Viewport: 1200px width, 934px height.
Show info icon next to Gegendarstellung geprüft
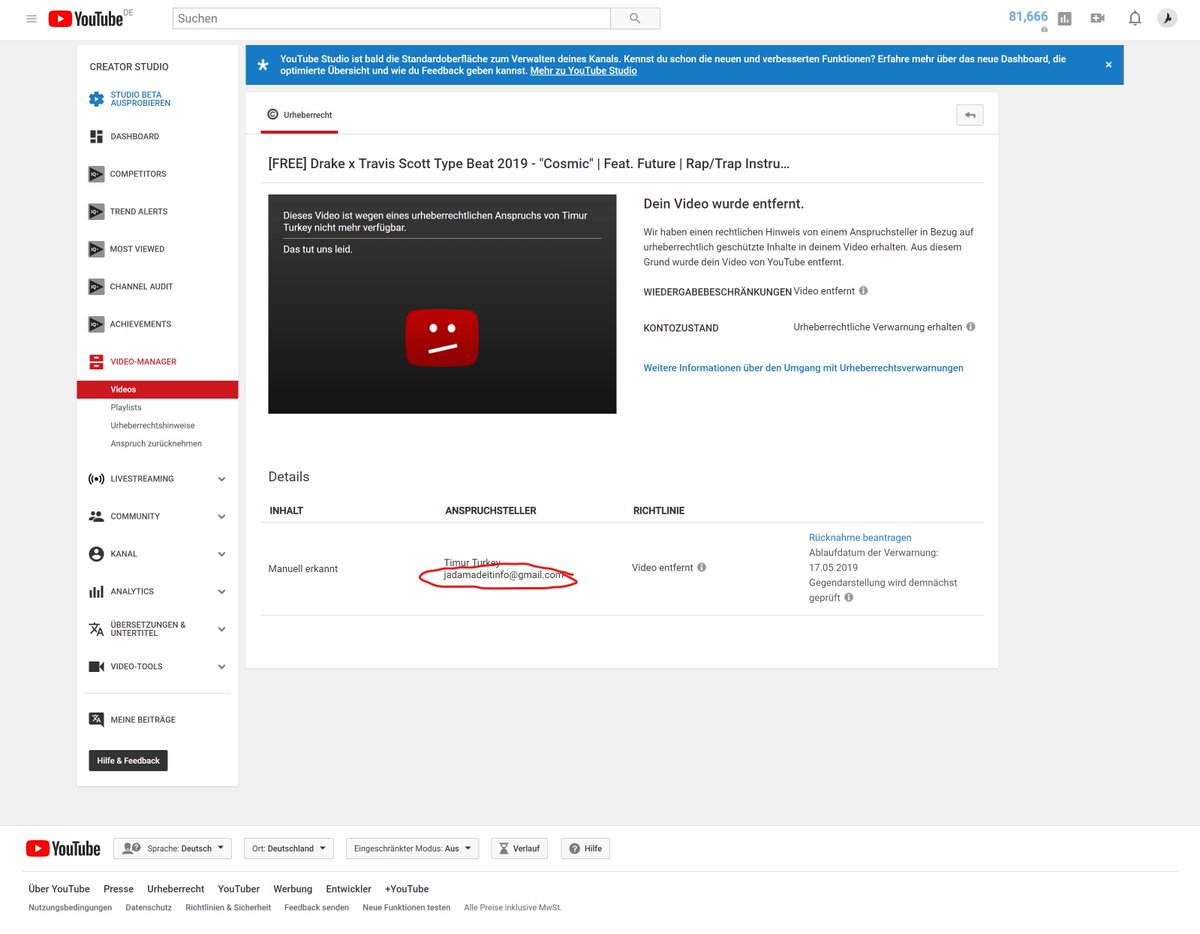(x=848, y=597)
